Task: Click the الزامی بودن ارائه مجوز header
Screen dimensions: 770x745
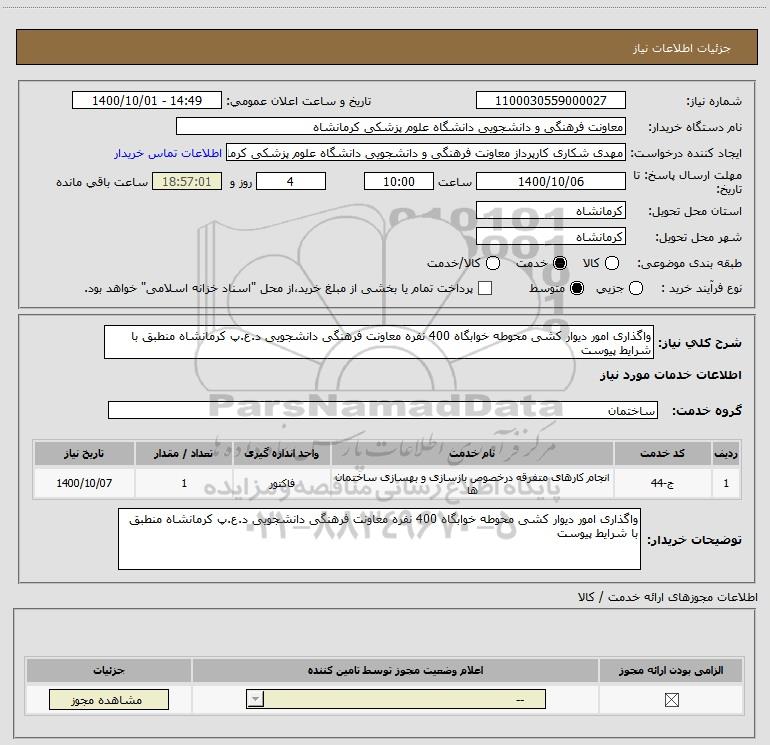Action: tap(671, 670)
